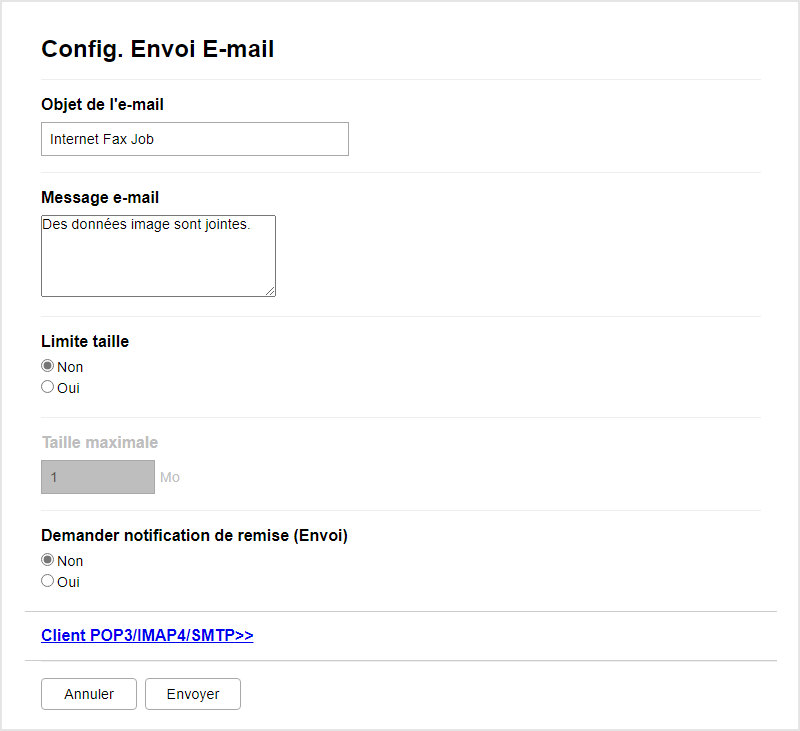Click the Message text area resize handle
The width and height of the screenshot is (800, 731).
[270, 291]
